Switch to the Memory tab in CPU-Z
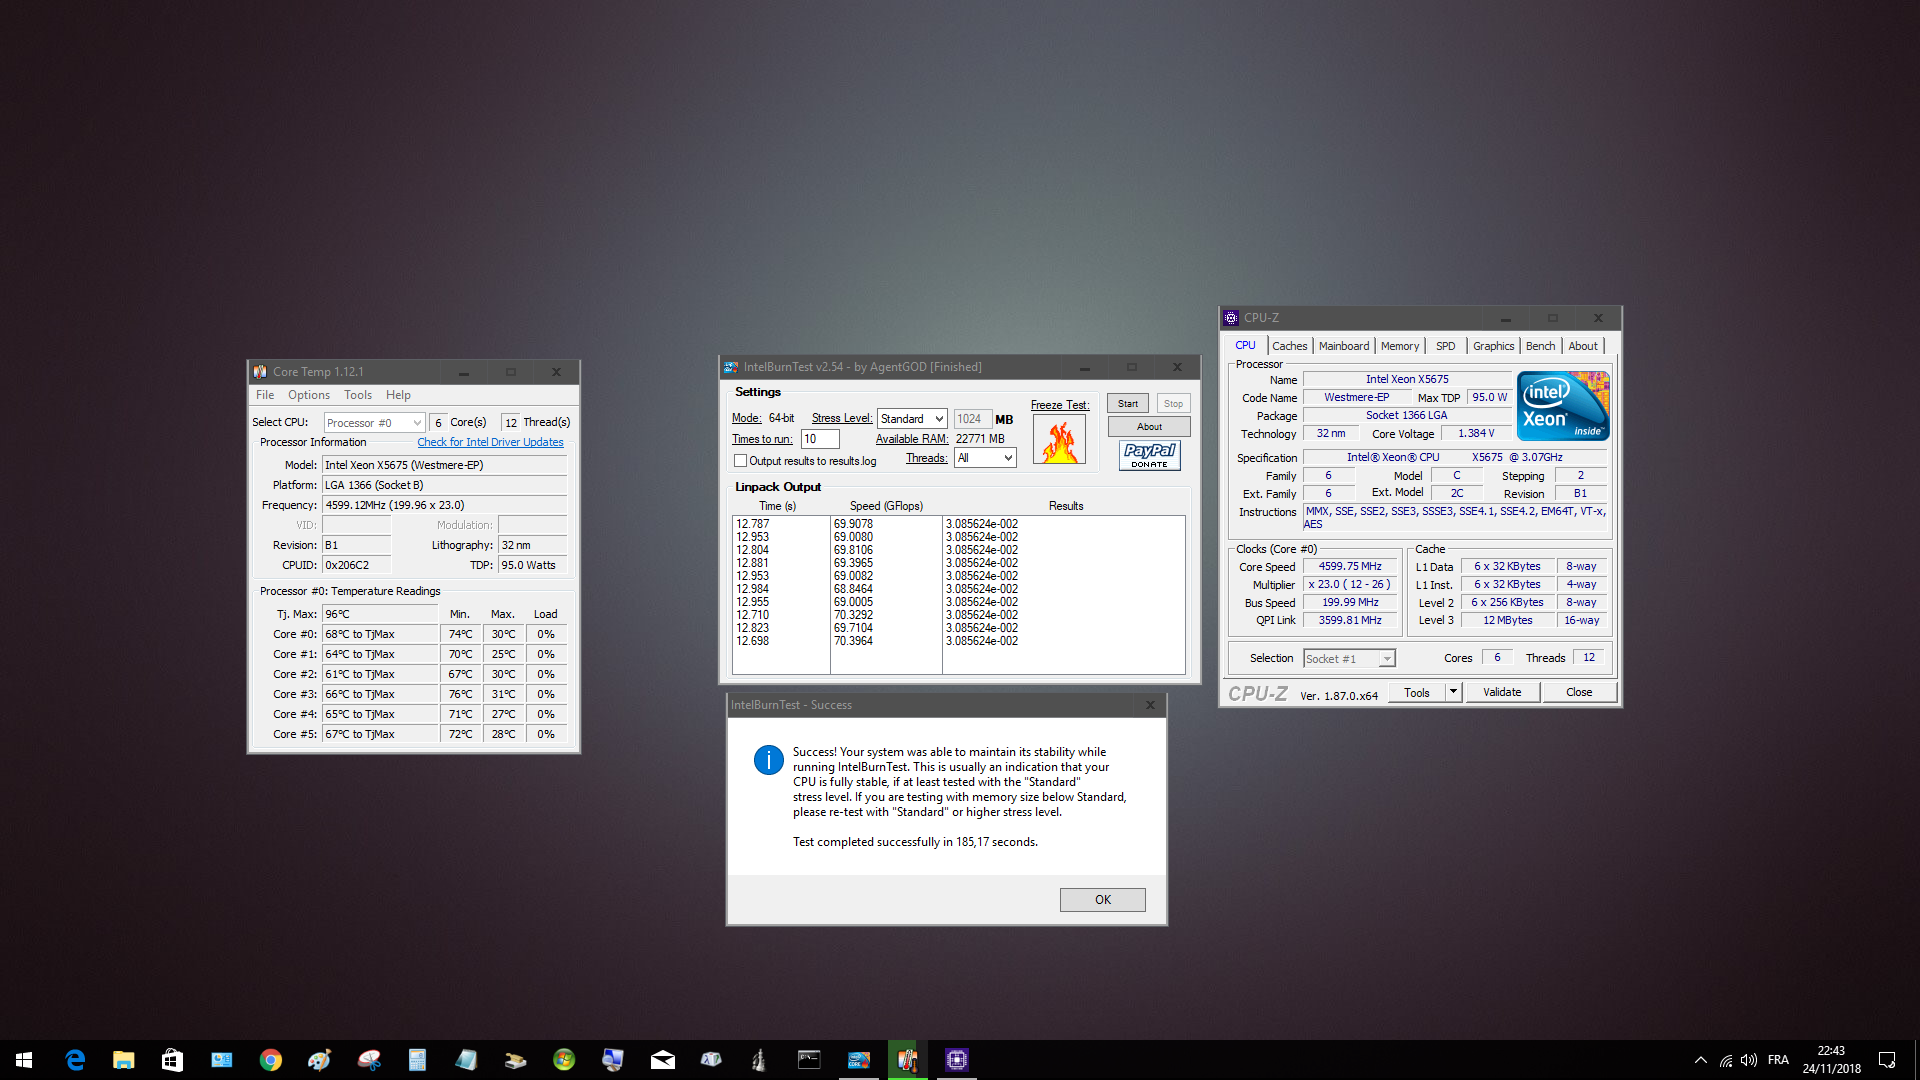The height and width of the screenshot is (1080, 1920). [1399, 346]
